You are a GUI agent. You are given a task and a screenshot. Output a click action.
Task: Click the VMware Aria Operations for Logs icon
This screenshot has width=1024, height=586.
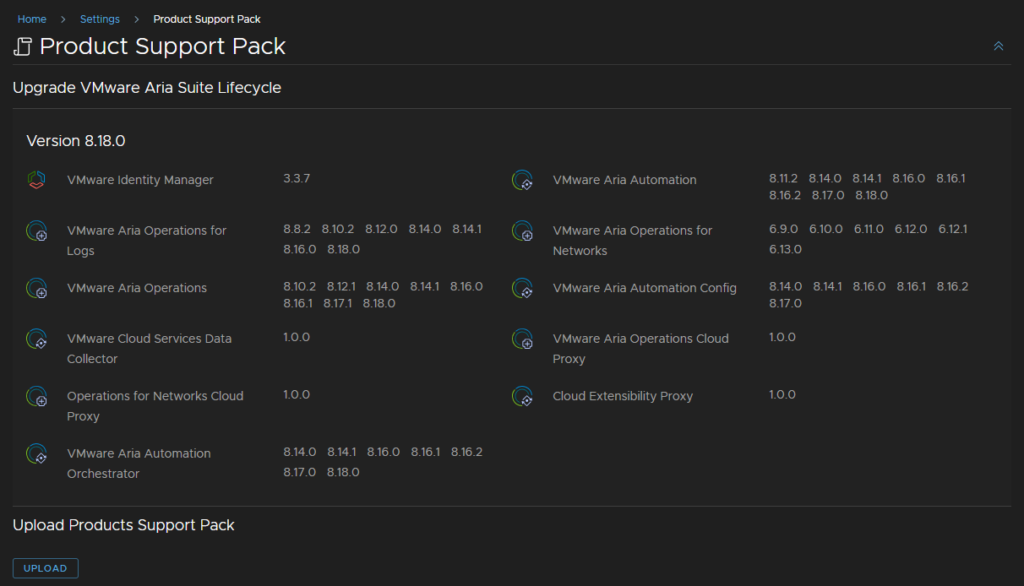tap(37, 231)
